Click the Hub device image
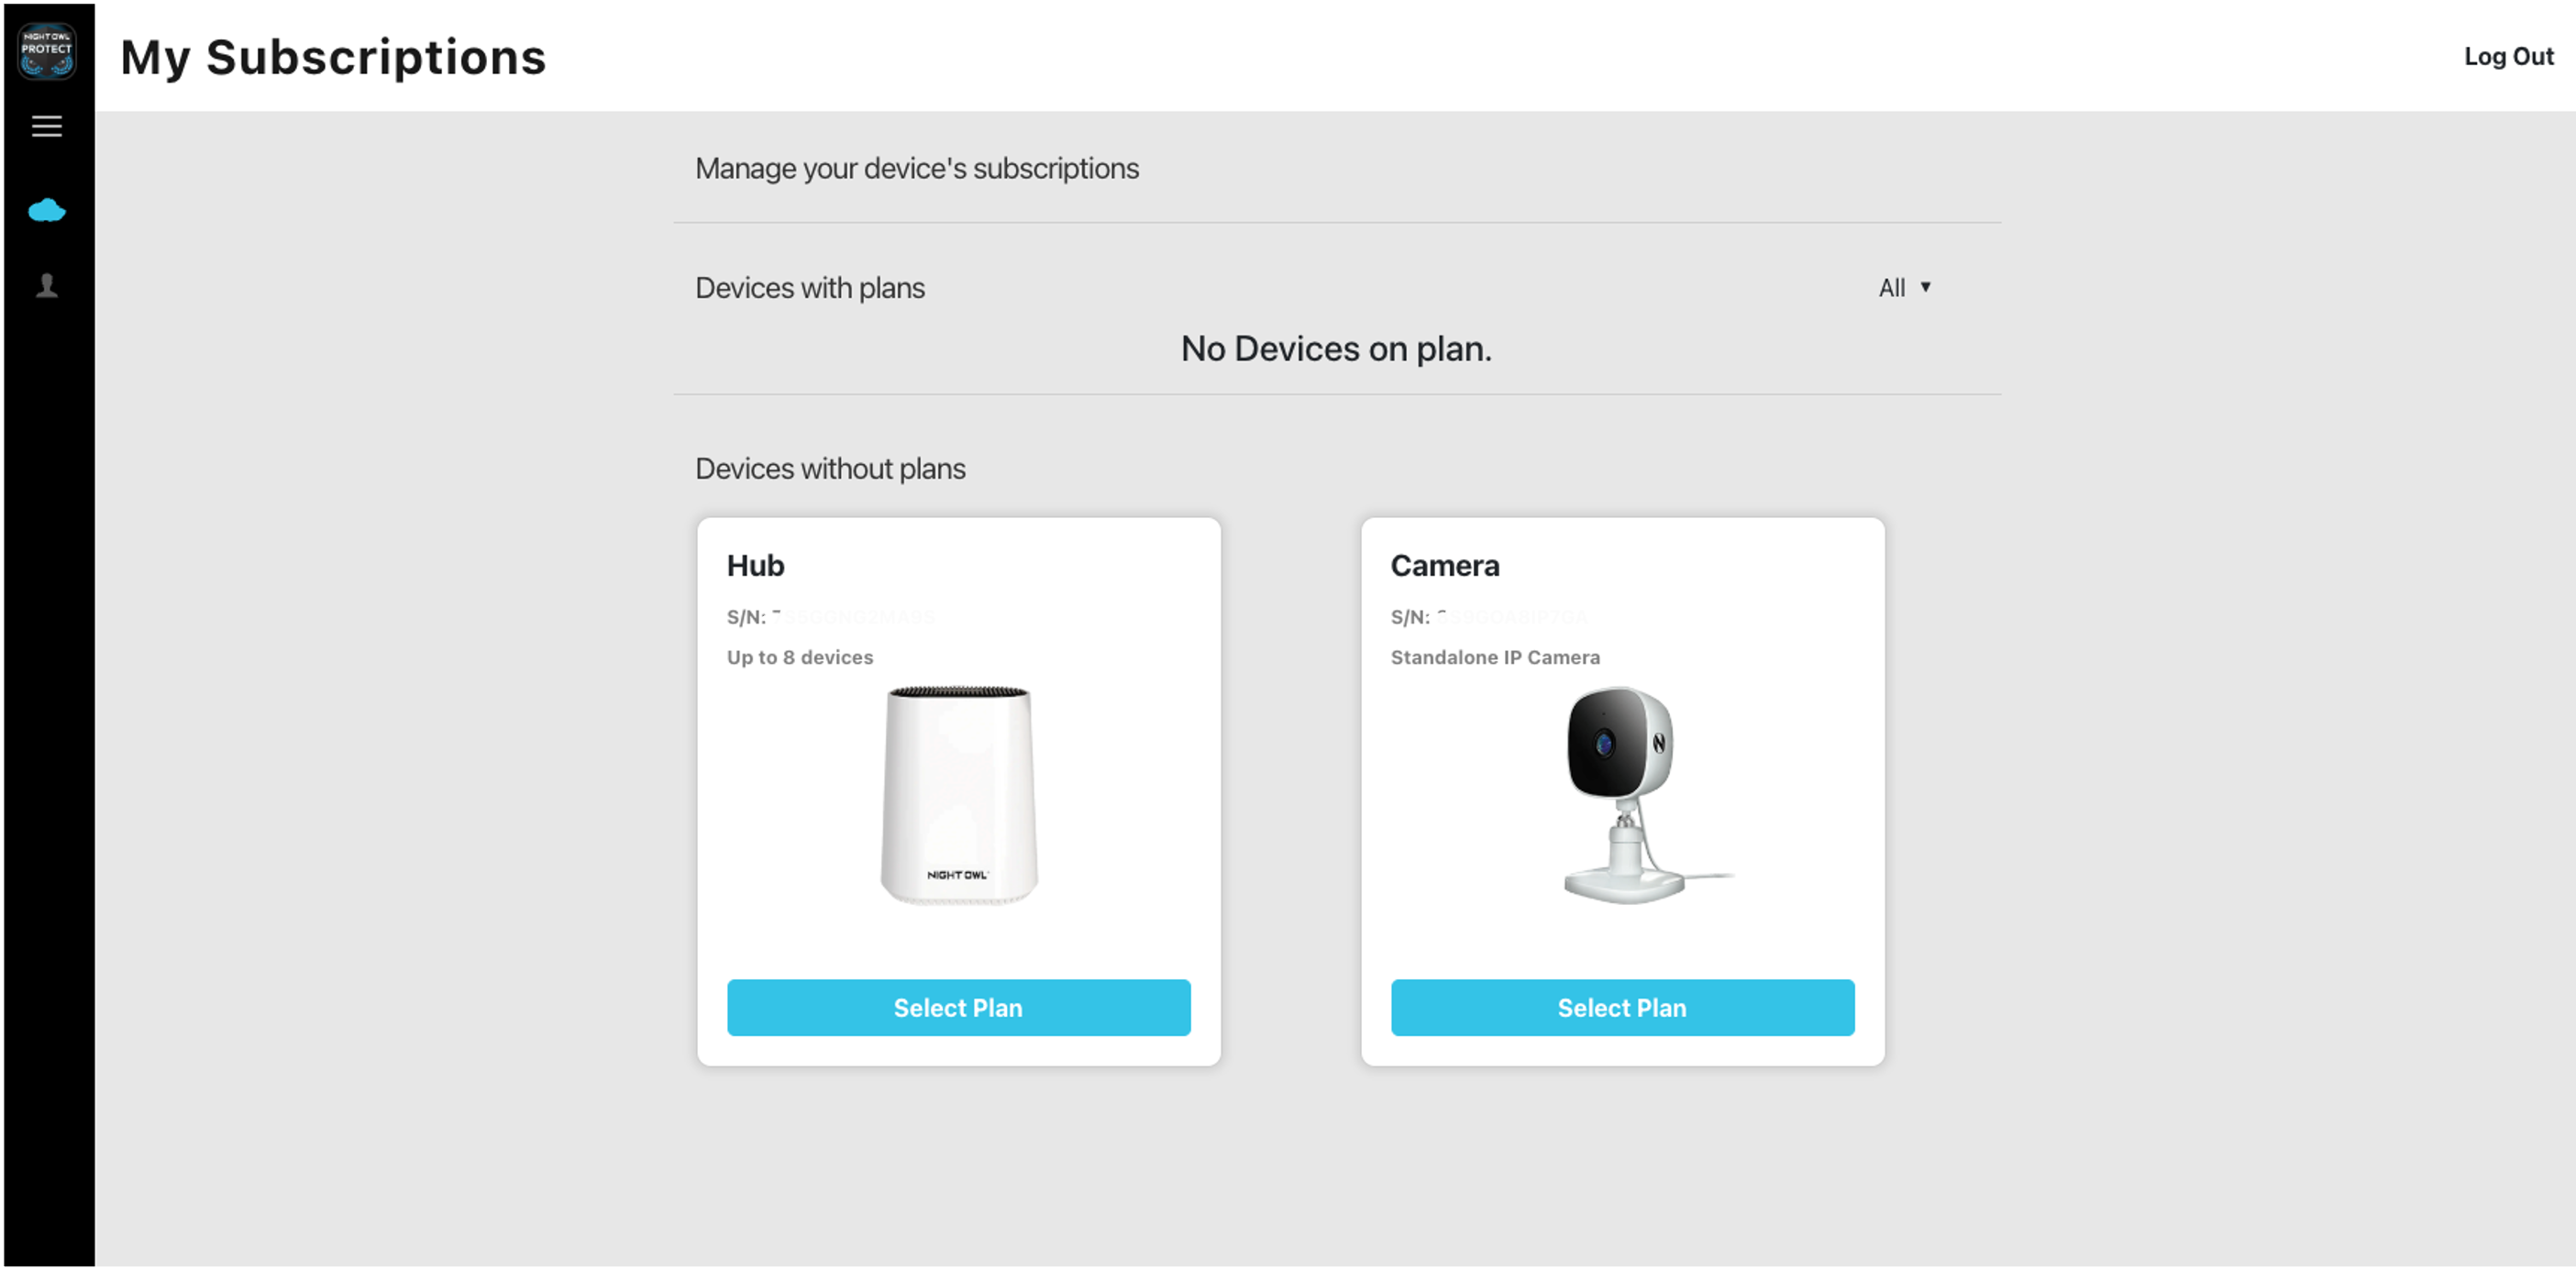Viewport: 2576px width, 1269px height. (958, 795)
